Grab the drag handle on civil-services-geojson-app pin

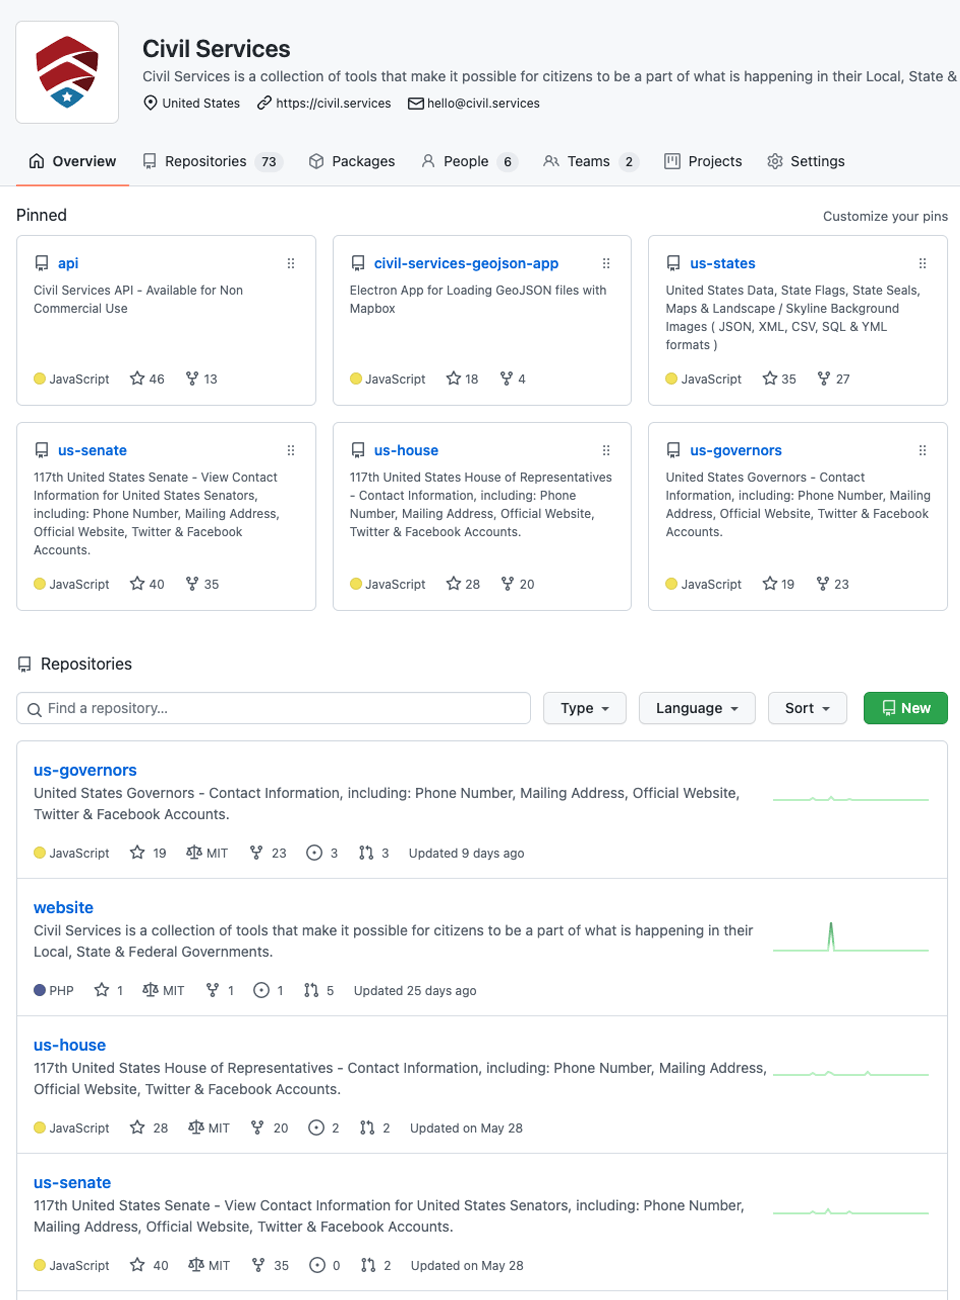click(x=606, y=264)
